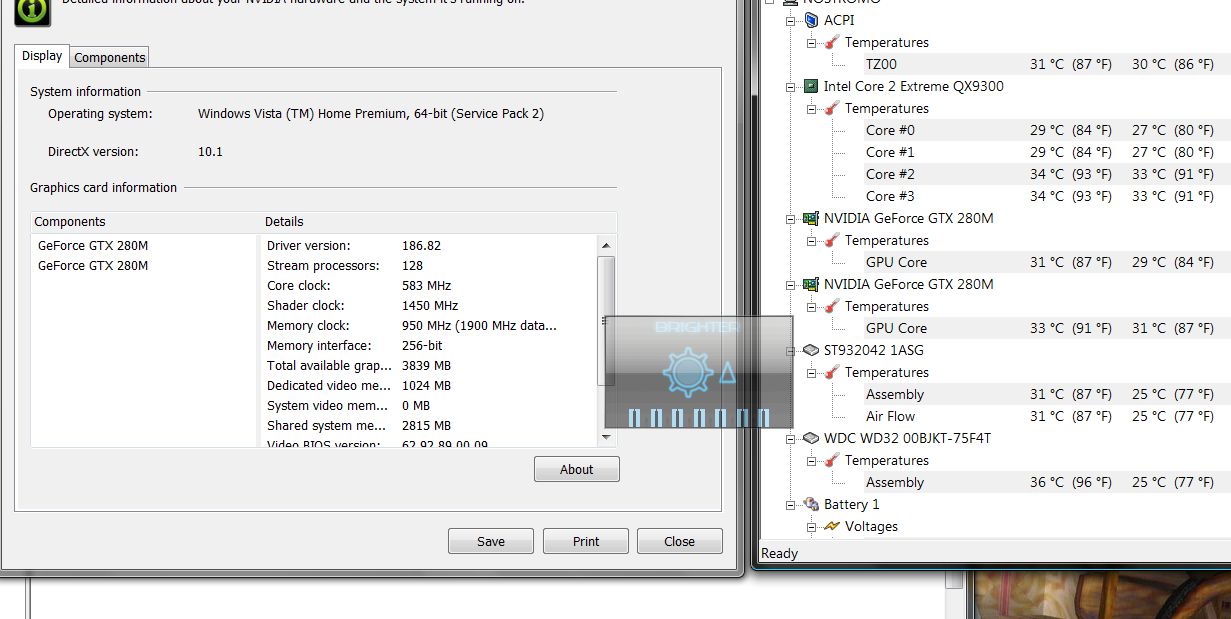This screenshot has width=1231, height=619.
Task: Click the Driver version 186.82 row
Action: (x=430, y=245)
